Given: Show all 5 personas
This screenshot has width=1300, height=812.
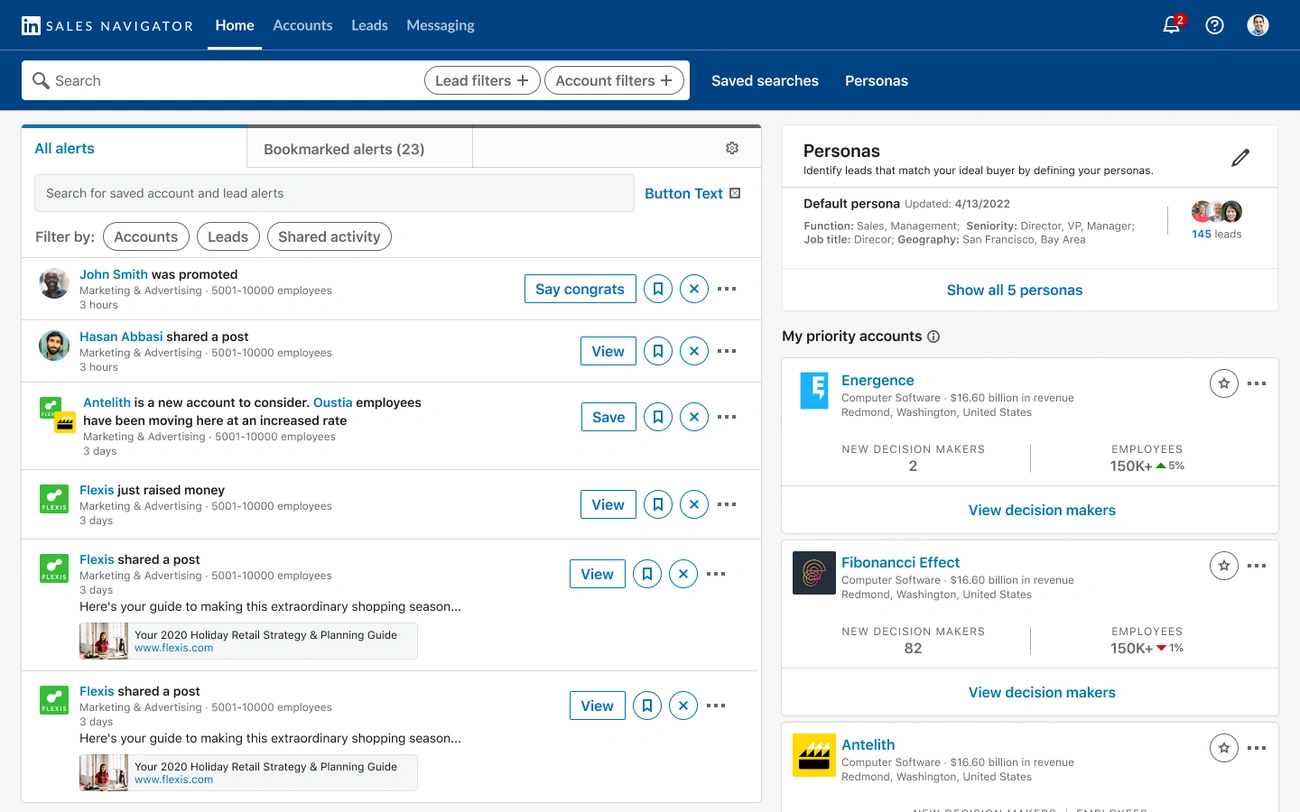Looking at the screenshot, I should [x=1014, y=289].
